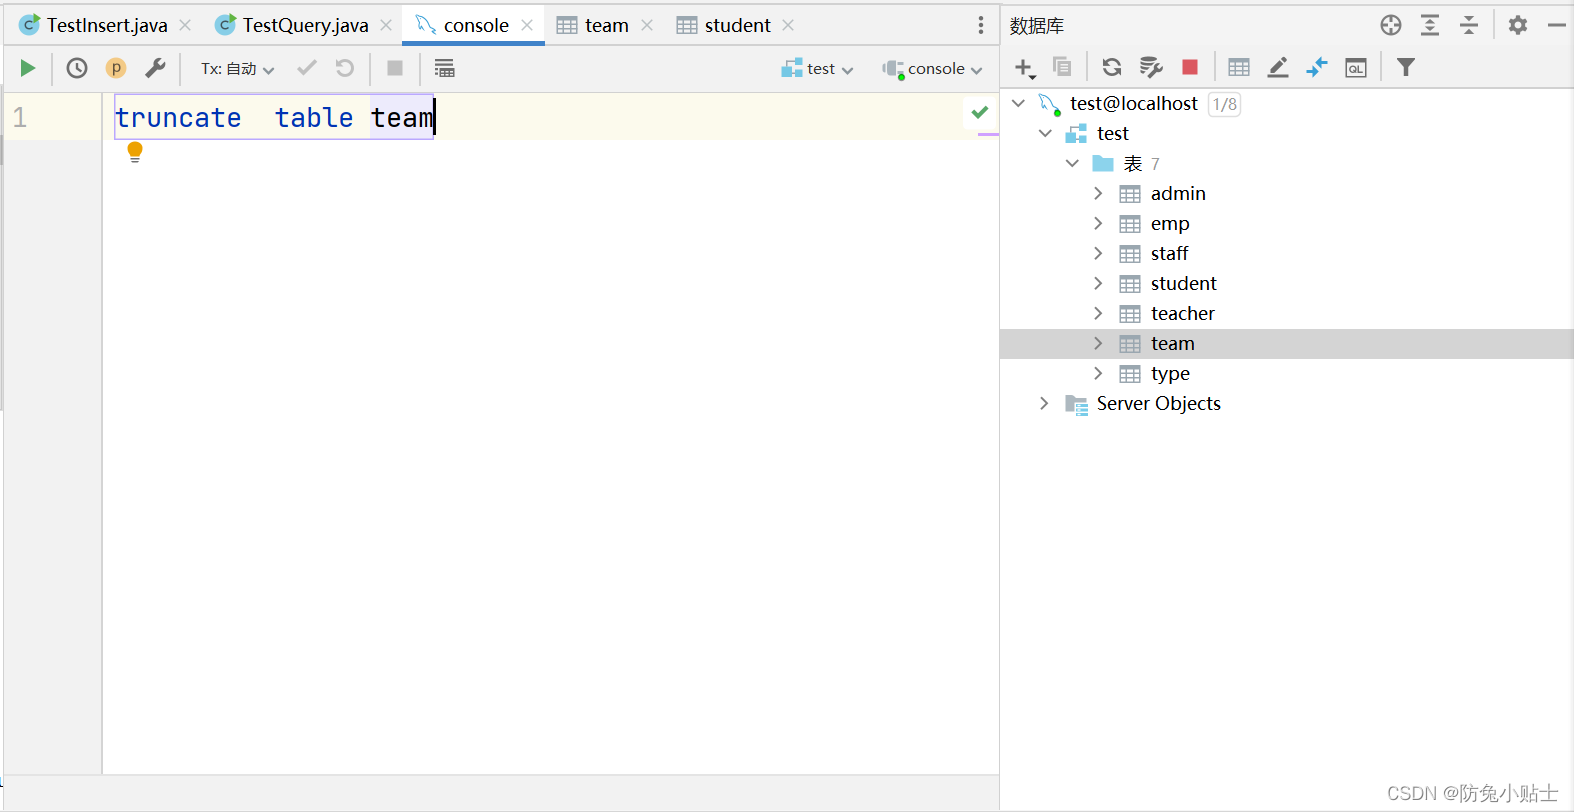Click the edit source pencil icon
1574x812 pixels.
1278,67
